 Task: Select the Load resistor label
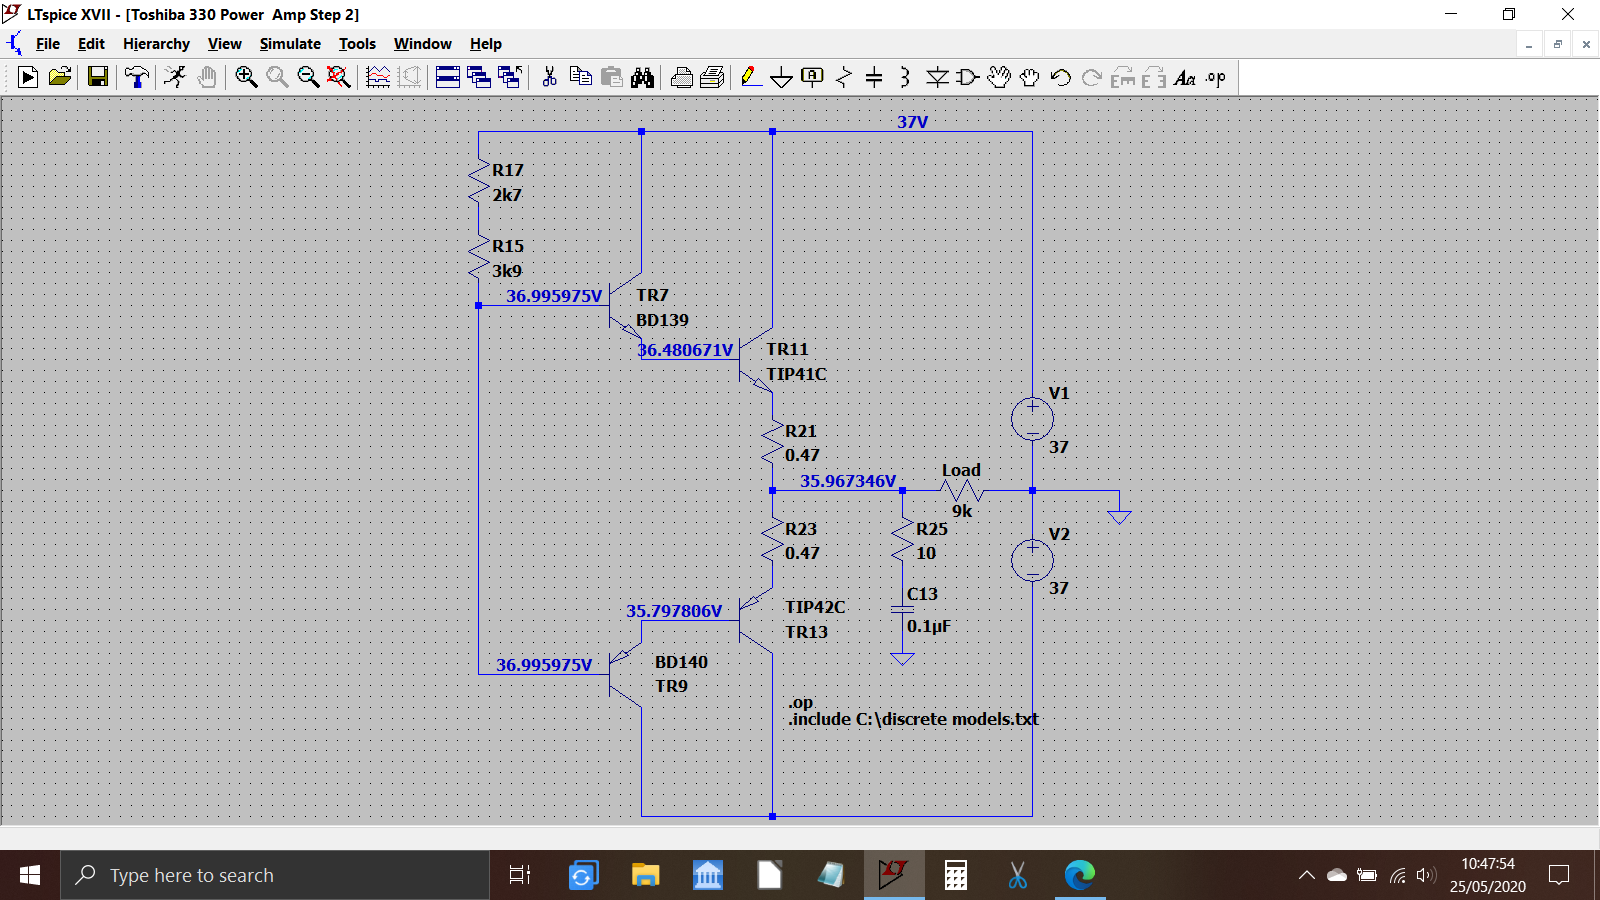961,470
